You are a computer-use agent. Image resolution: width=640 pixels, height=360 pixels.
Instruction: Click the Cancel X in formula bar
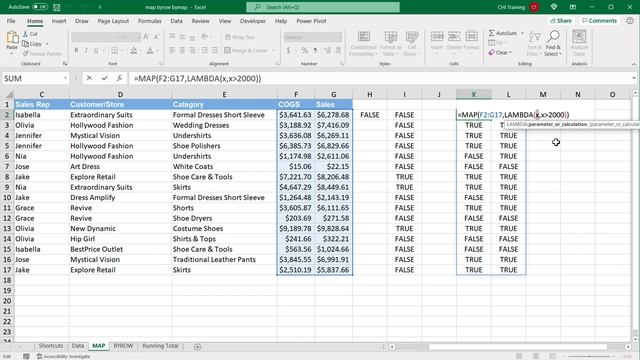click(x=89, y=78)
